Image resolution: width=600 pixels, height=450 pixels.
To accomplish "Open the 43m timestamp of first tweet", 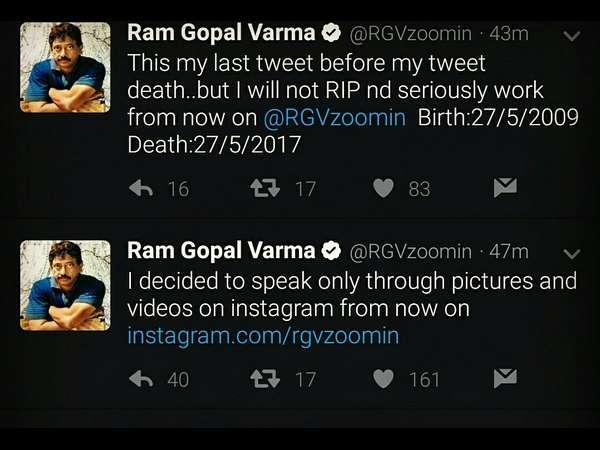I will coord(507,34).
